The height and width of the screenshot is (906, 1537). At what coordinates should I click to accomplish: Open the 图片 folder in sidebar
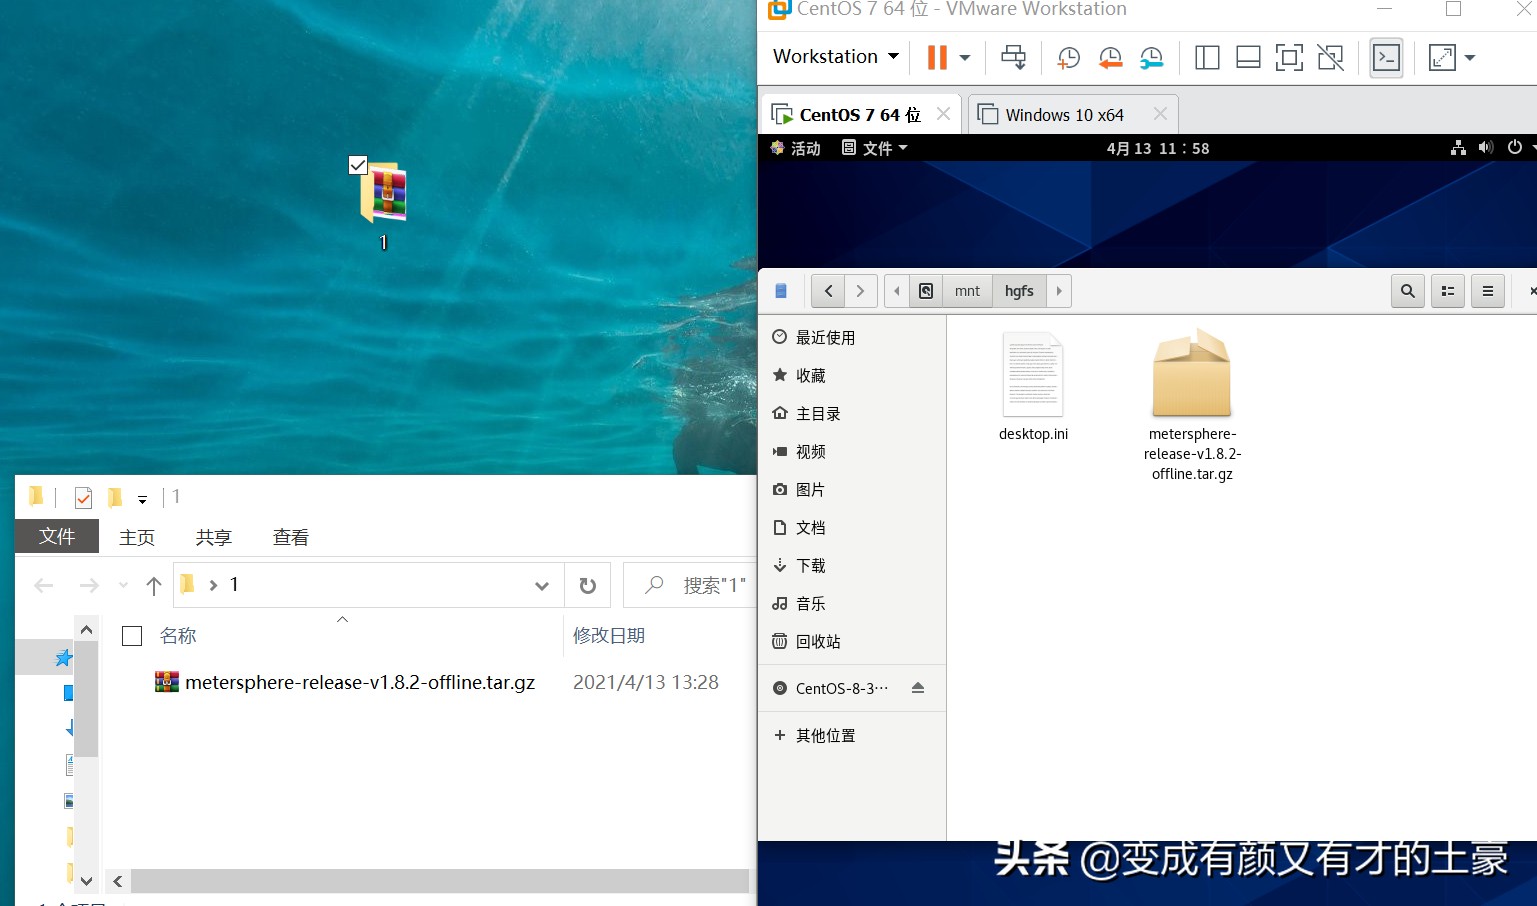click(x=852, y=490)
